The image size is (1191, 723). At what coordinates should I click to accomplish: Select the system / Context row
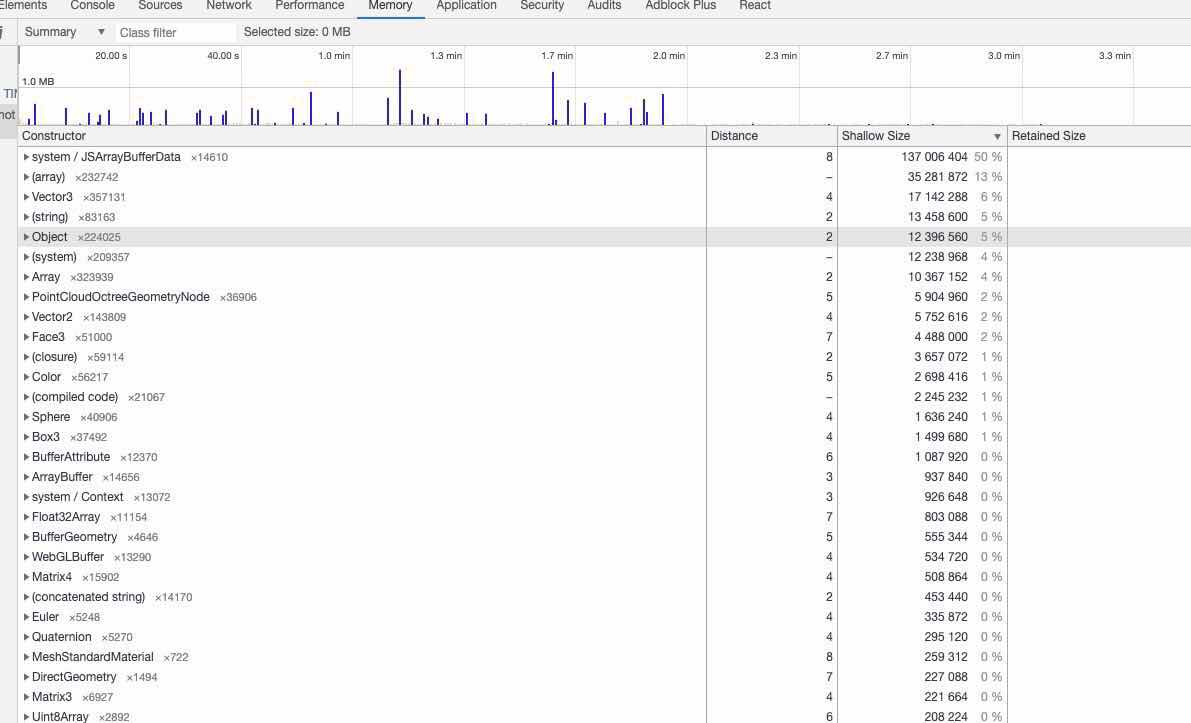click(x=605, y=497)
